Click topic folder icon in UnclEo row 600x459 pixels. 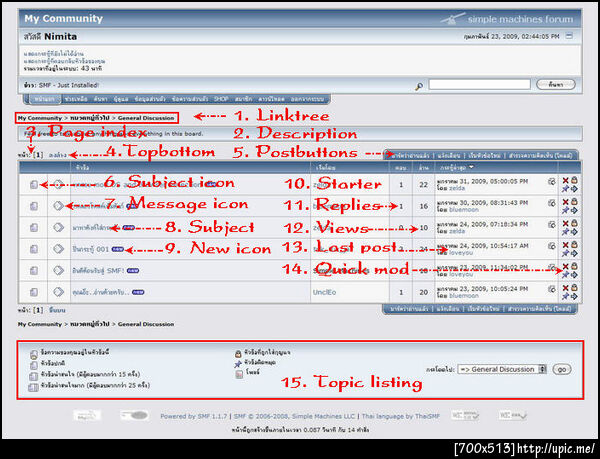(x=34, y=292)
